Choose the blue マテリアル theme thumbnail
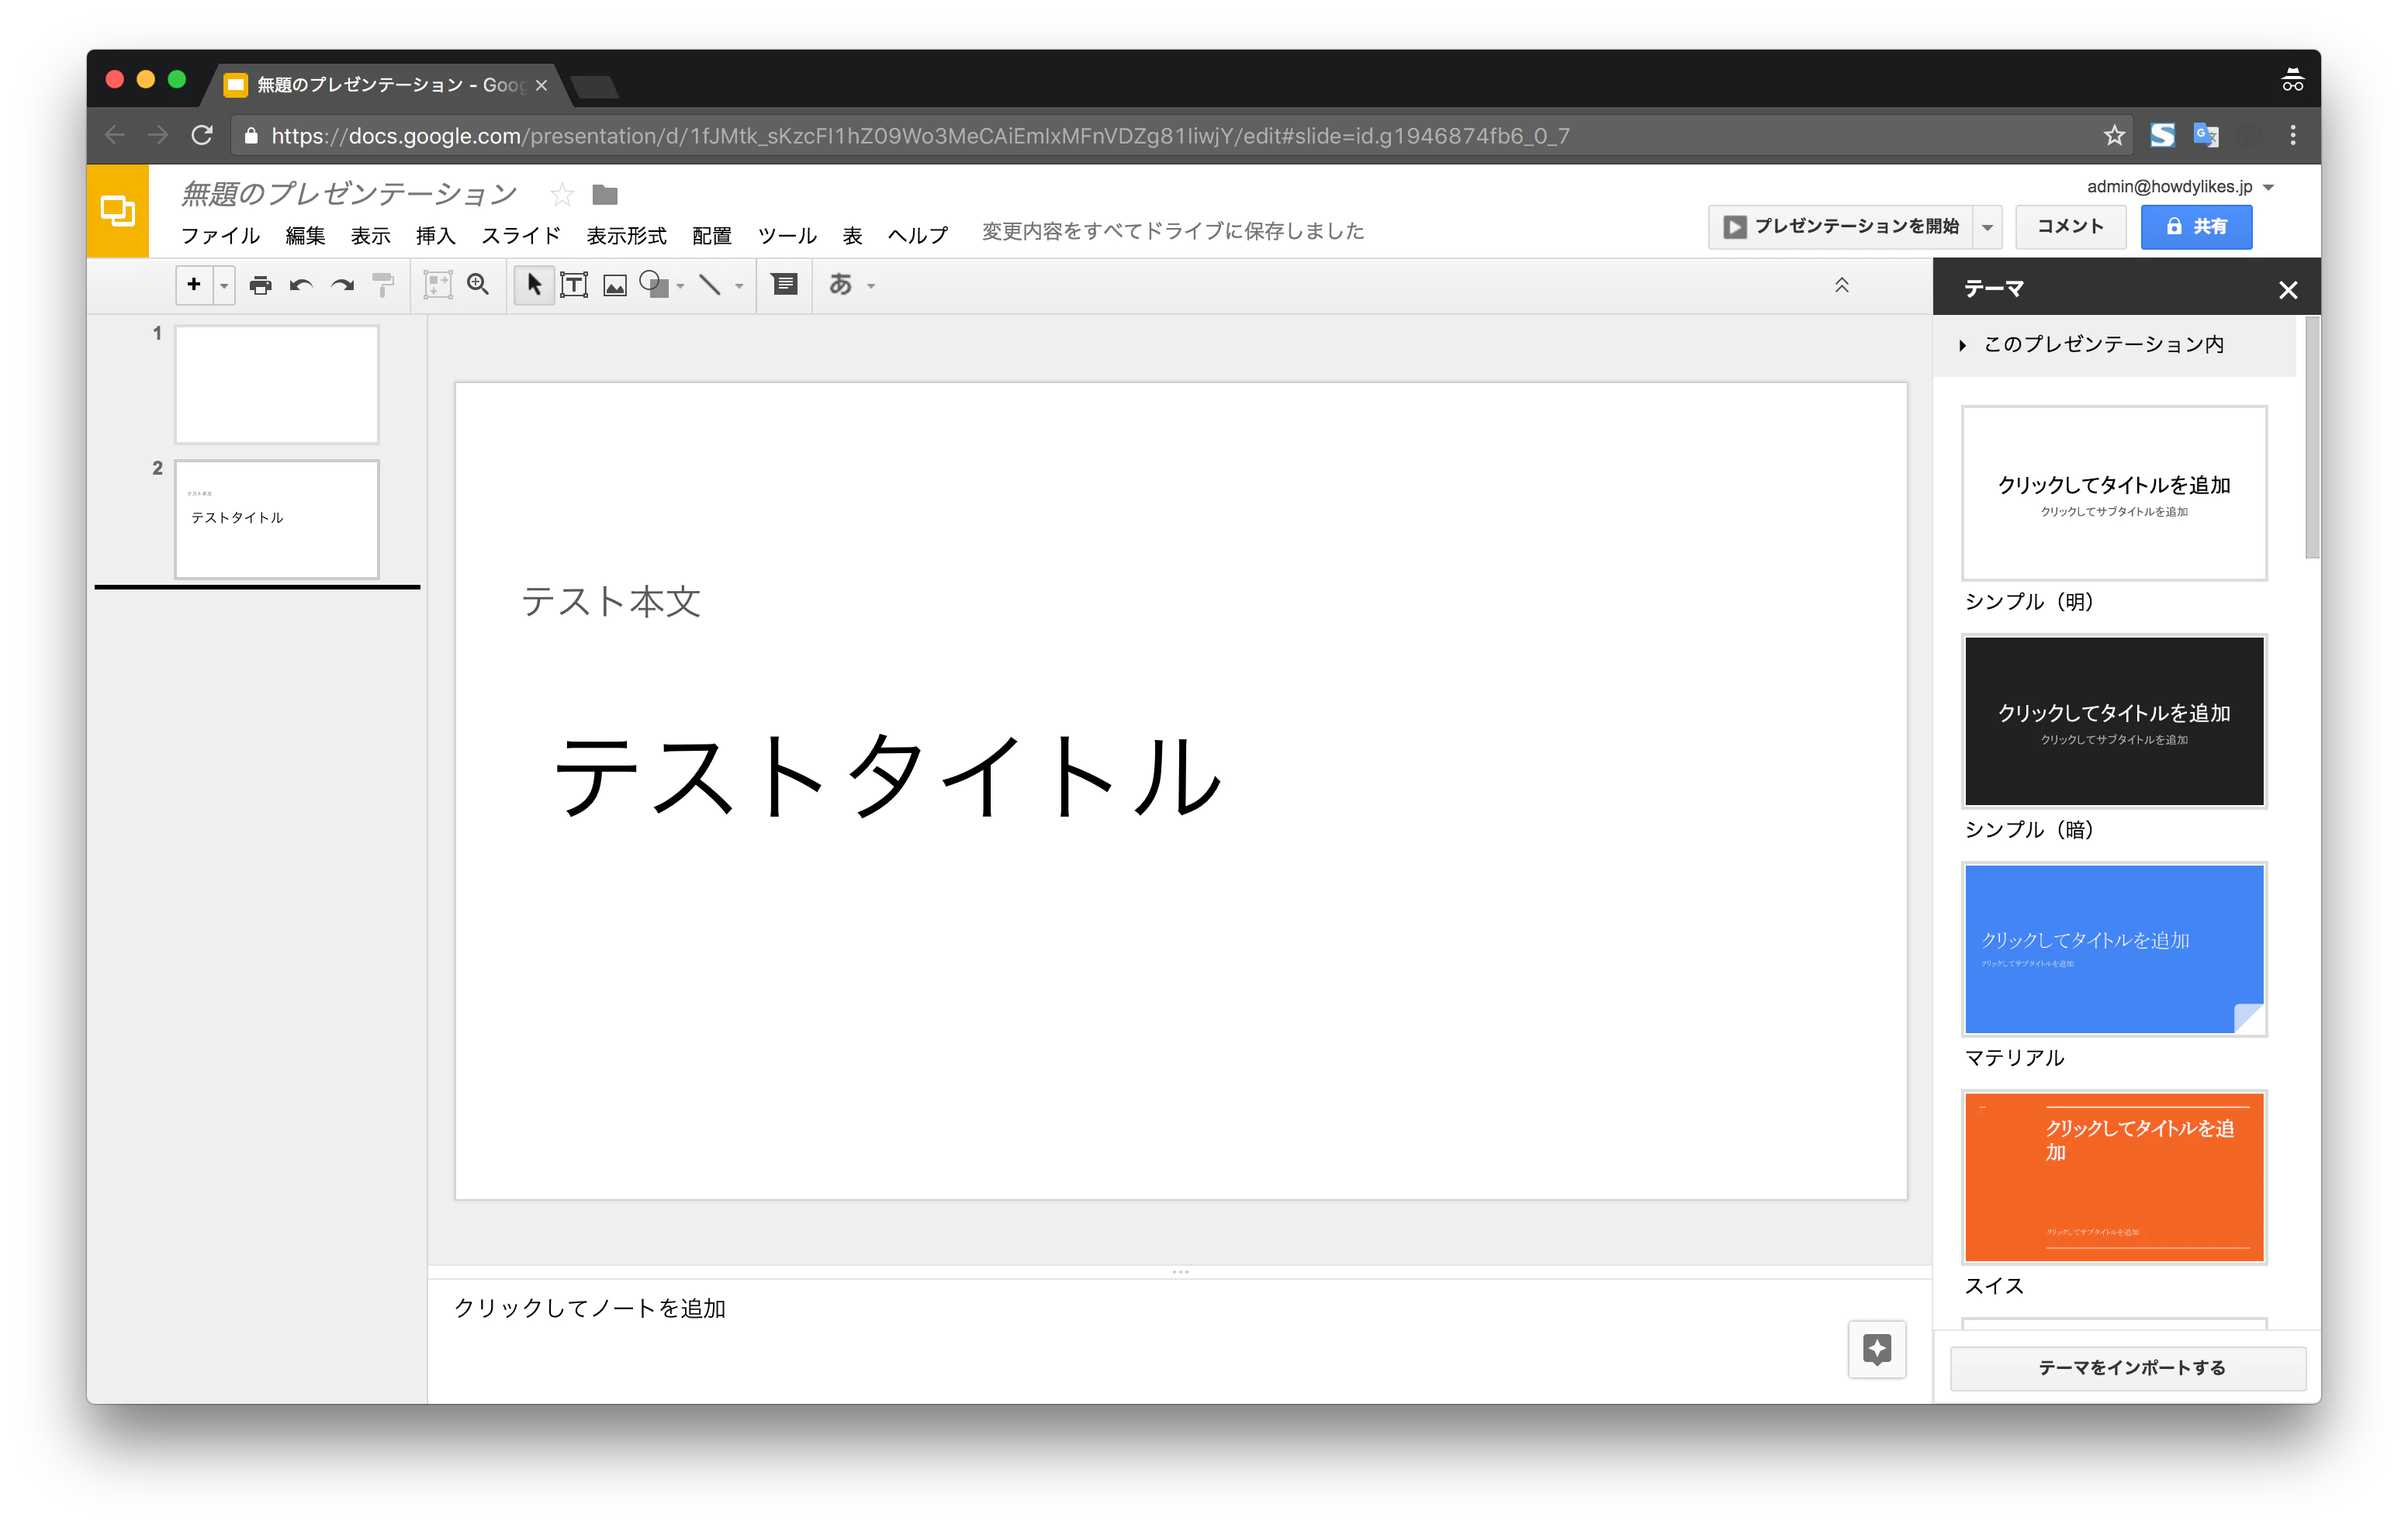This screenshot has height=1528, width=2408. pos(2114,949)
